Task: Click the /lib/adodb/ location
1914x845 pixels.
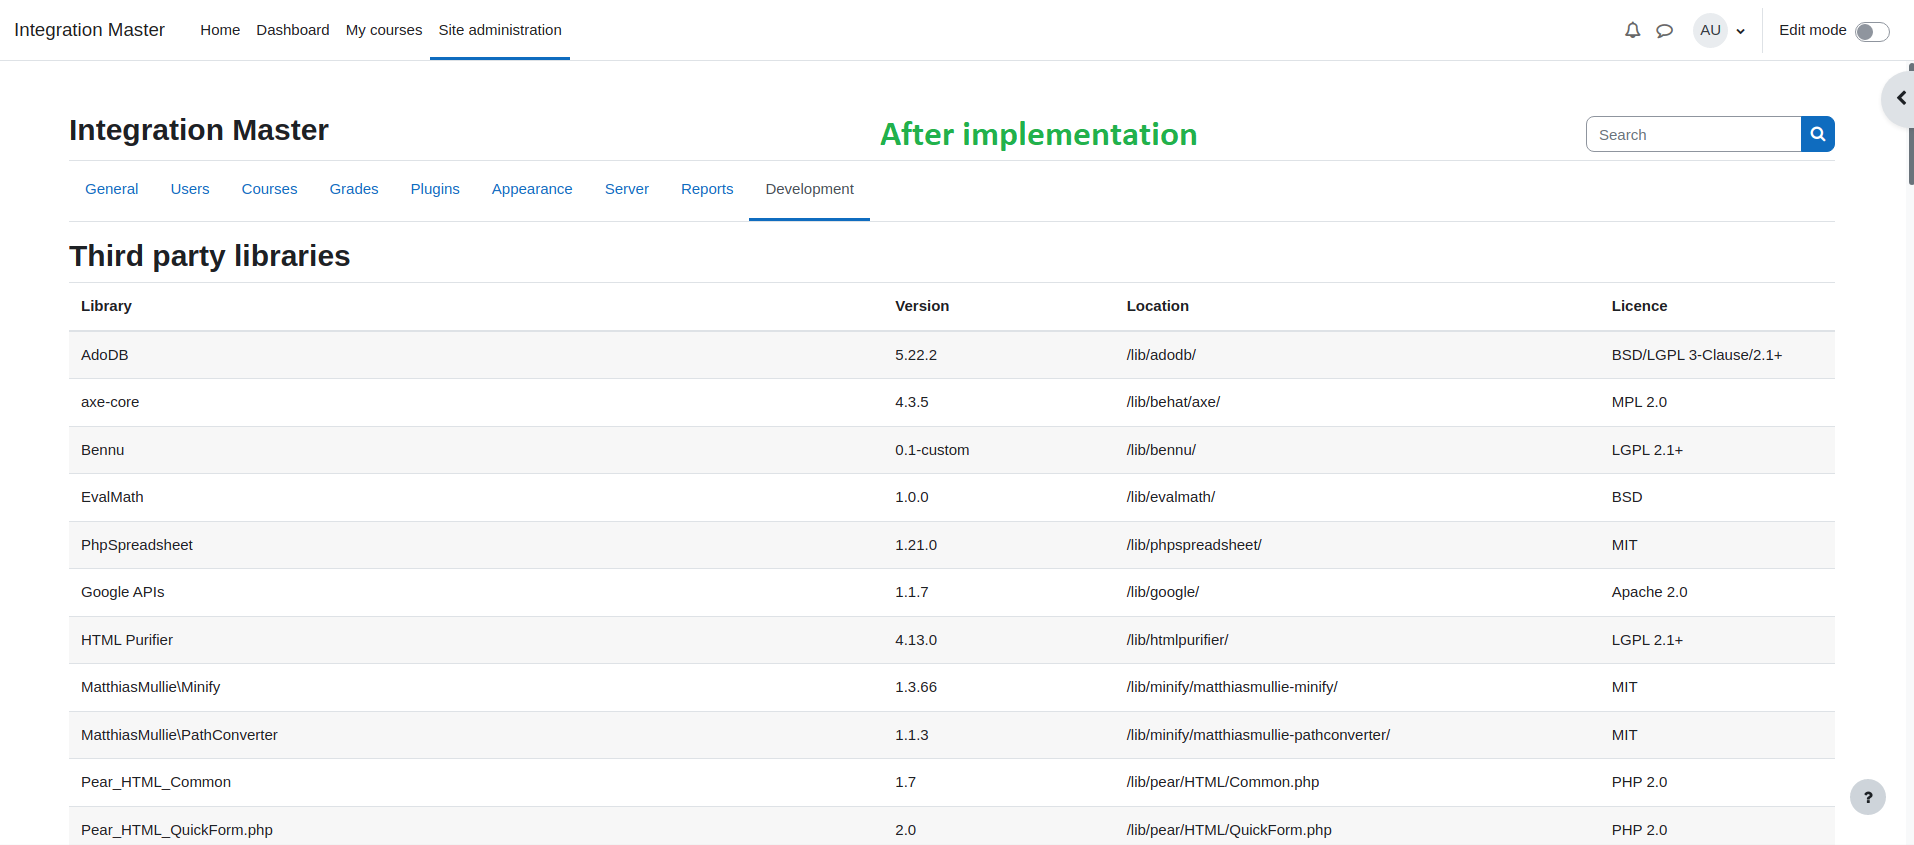Action: 1161,355
